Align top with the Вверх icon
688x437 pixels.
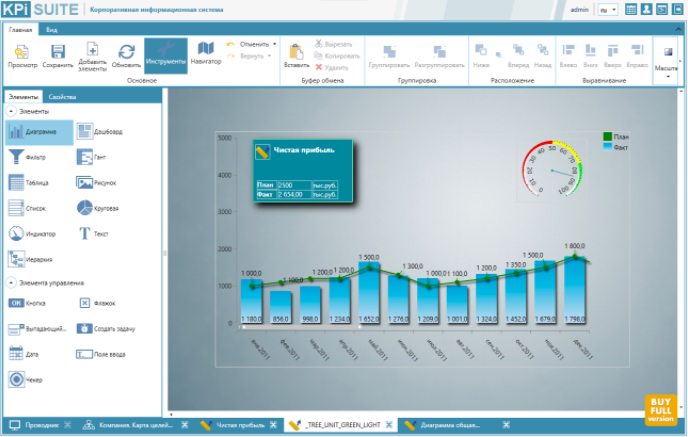[x=613, y=56]
